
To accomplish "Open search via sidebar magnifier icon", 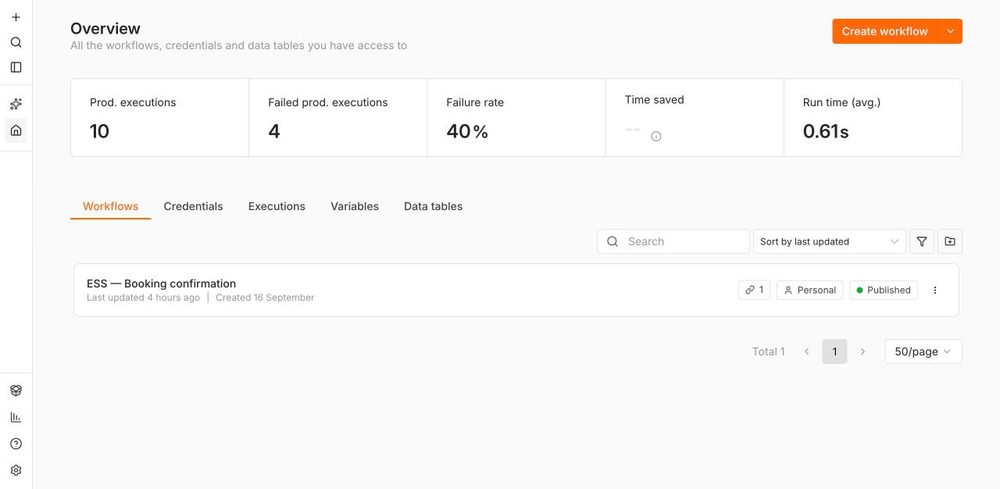I will [x=16, y=43].
